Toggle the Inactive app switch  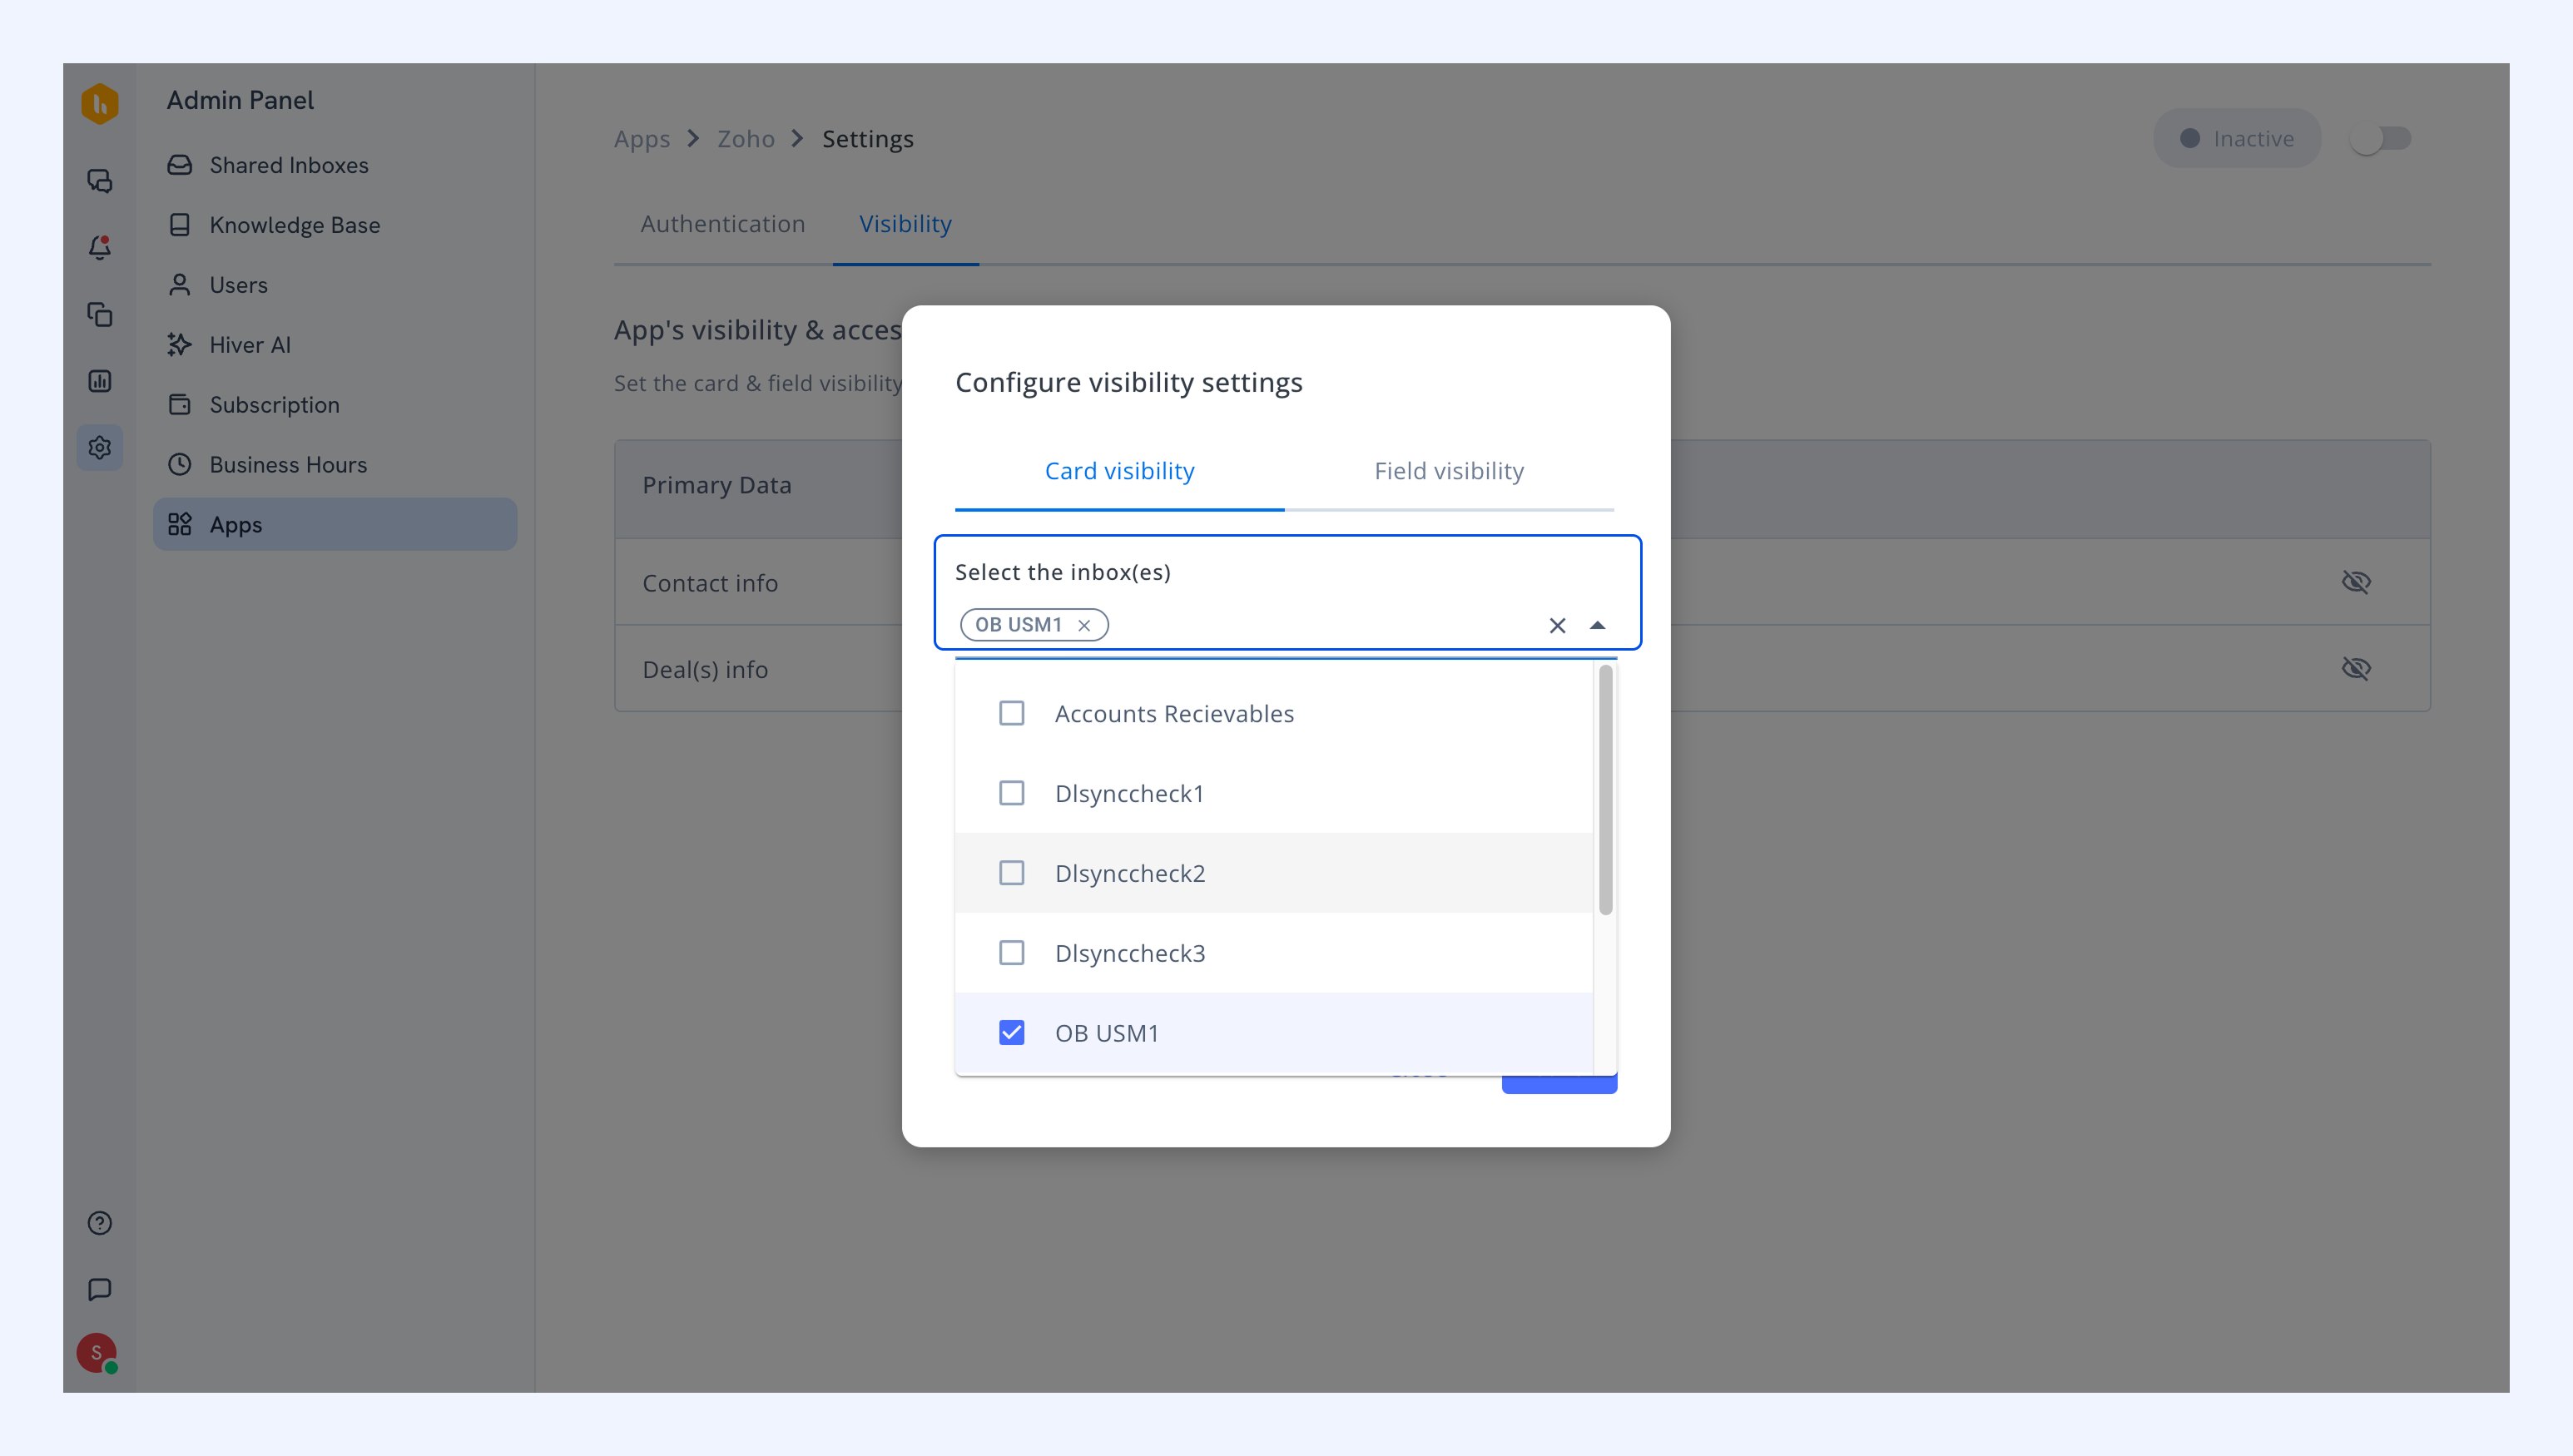pos(2381,138)
